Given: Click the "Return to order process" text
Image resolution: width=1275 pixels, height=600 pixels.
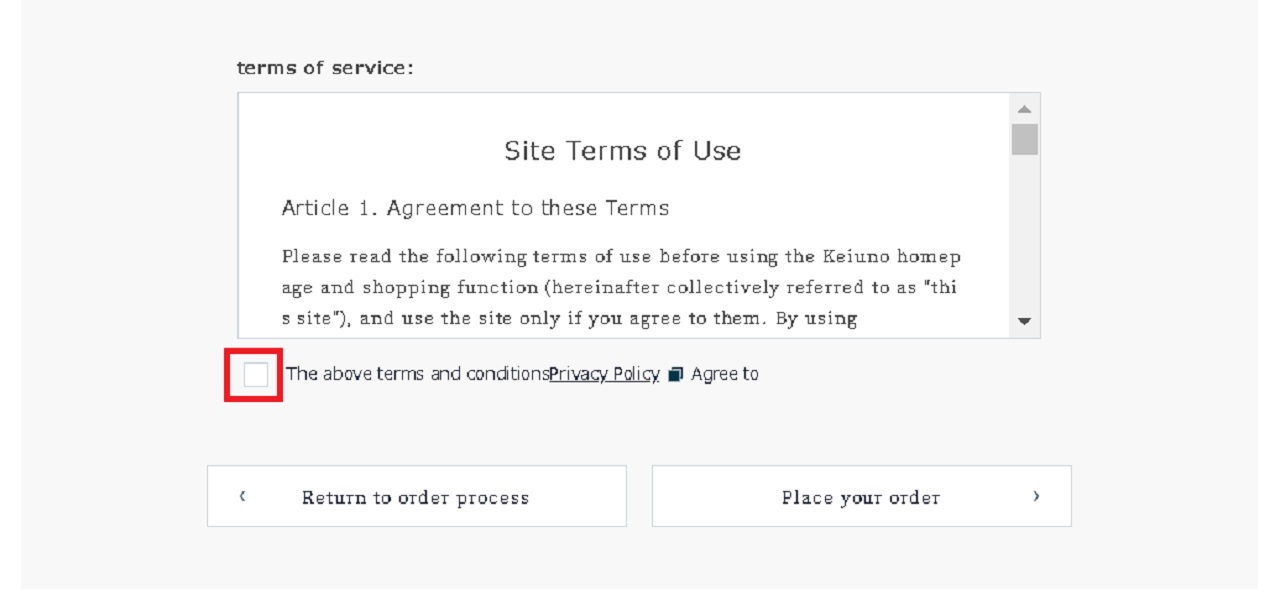Looking at the screenshot, I should 415,497.
